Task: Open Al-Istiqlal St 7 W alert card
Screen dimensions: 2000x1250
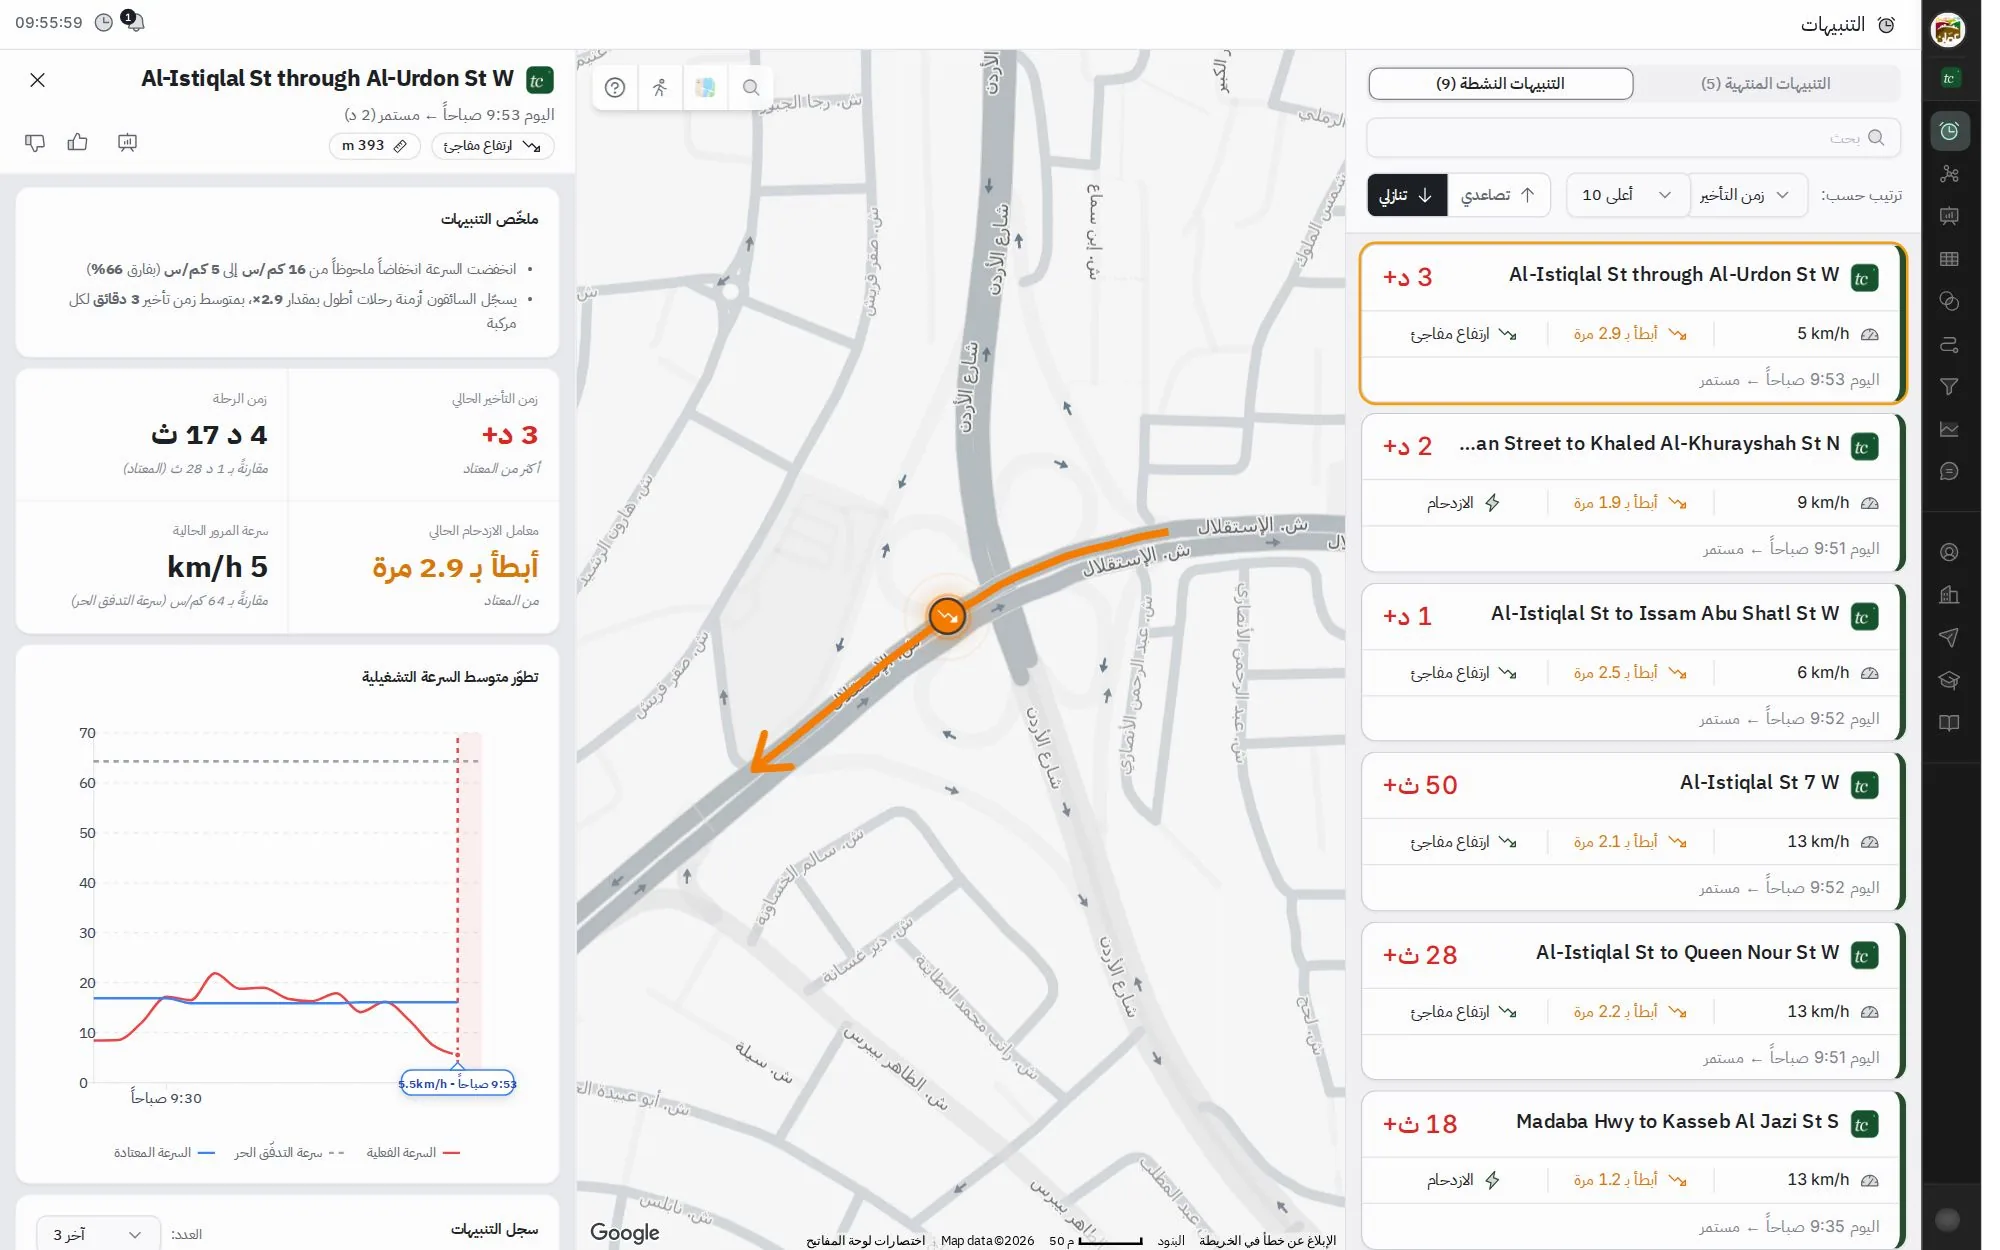Action: tap(1632, 832)
